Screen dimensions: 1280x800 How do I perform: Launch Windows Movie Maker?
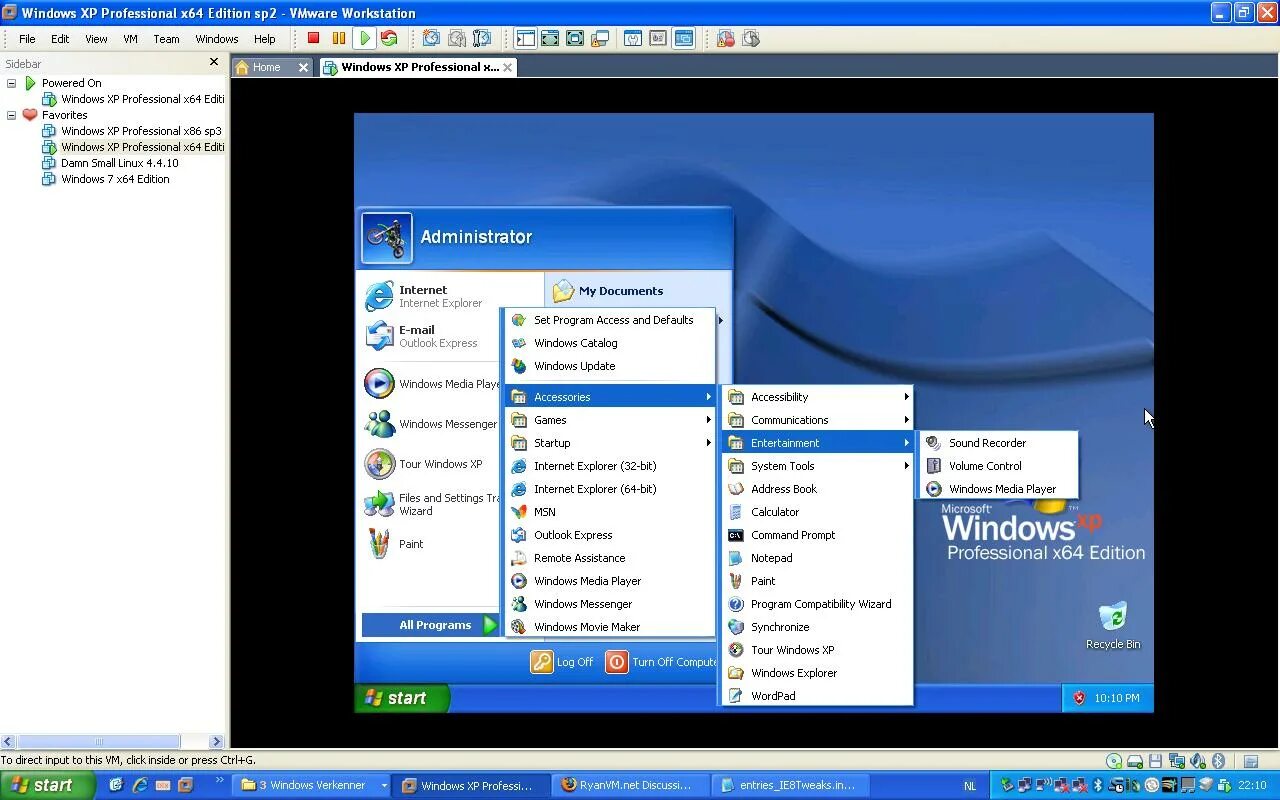click(x=610, y=627)
